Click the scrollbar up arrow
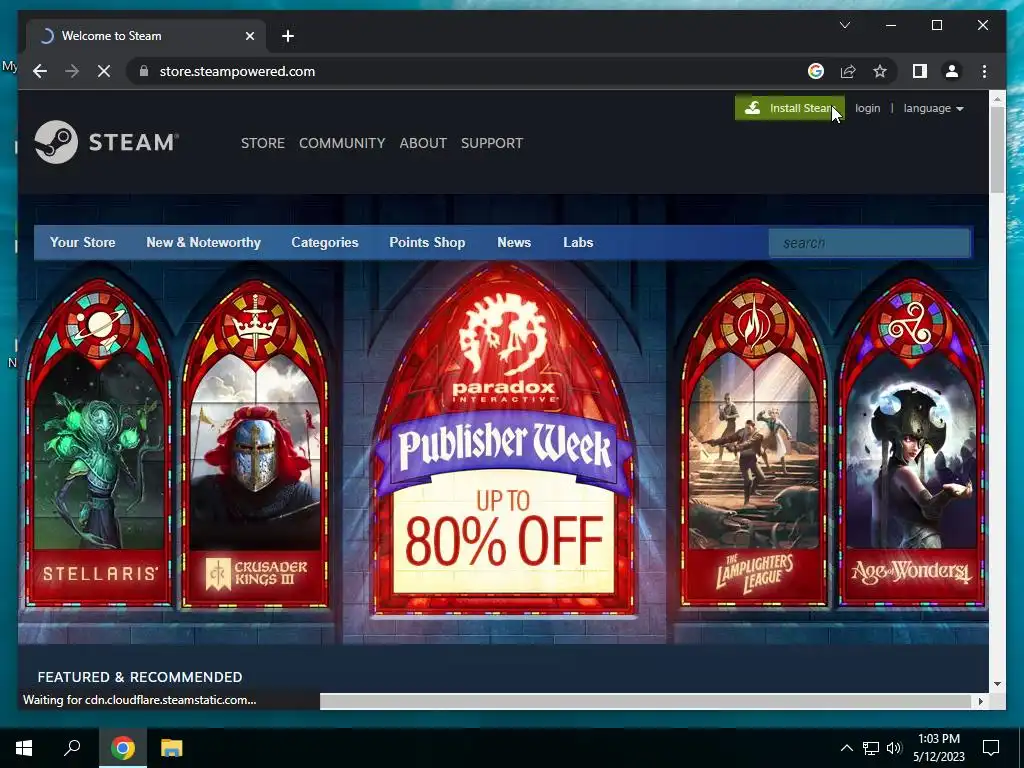This screenshot has height=768, width=1024. (997, 99)
